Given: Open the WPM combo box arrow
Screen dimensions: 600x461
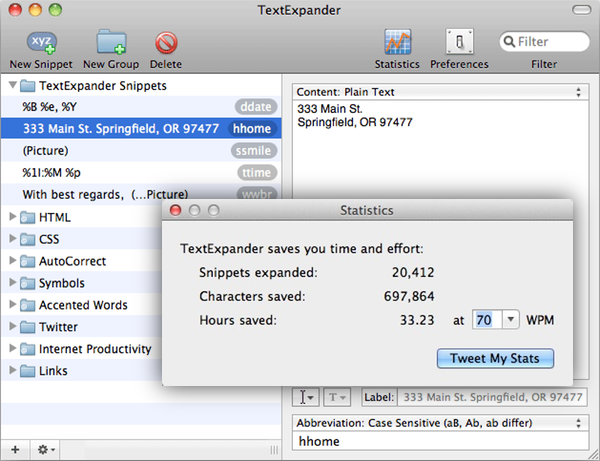Looking at the screenshot, I should pyautogui.click(x=510, y=319).
